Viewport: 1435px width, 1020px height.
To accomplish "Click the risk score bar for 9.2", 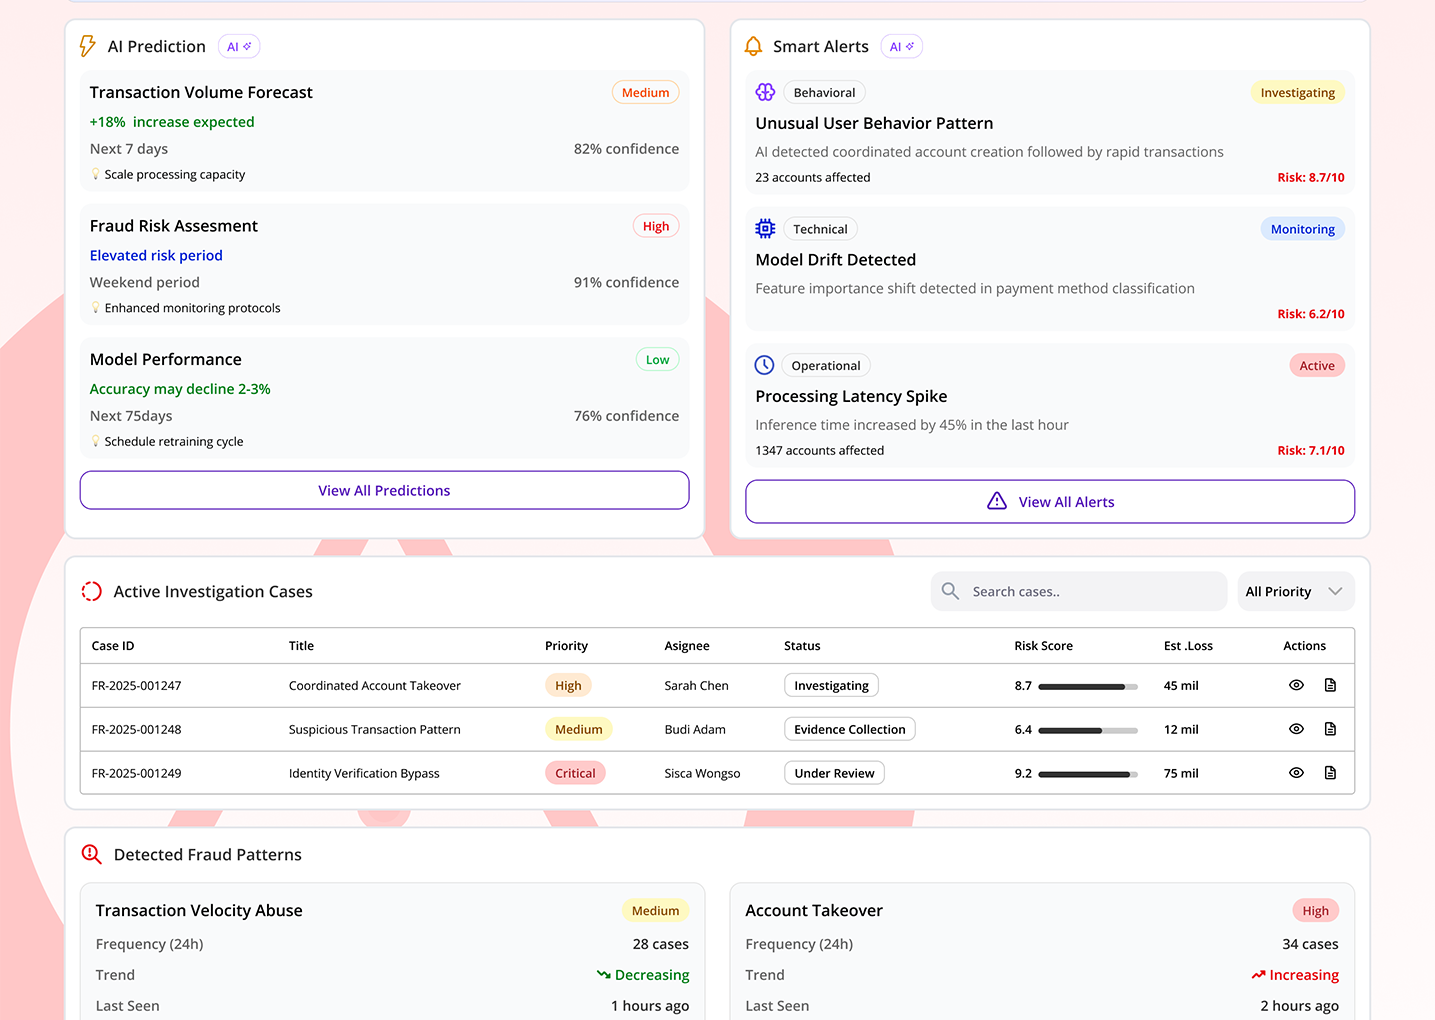I will click(1087, 774).
